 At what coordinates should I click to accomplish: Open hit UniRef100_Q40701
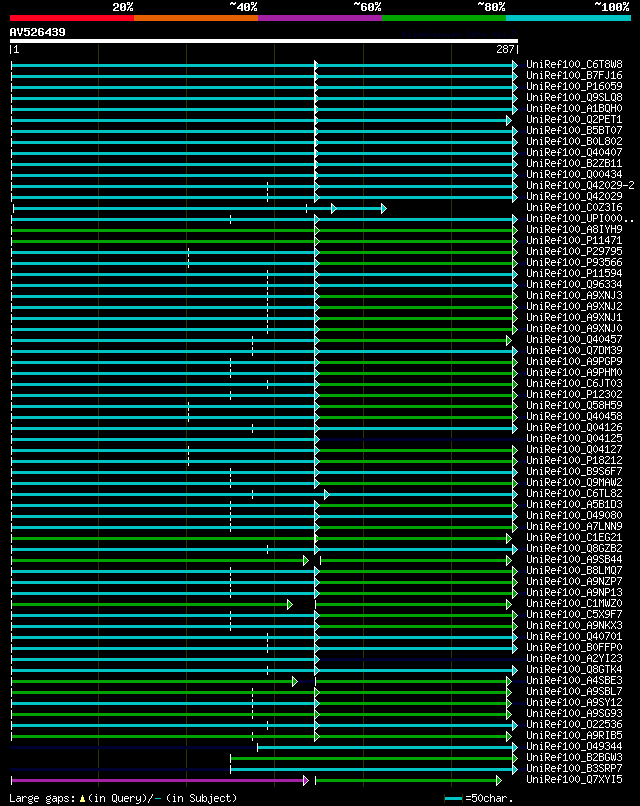[x=574, y=636]
